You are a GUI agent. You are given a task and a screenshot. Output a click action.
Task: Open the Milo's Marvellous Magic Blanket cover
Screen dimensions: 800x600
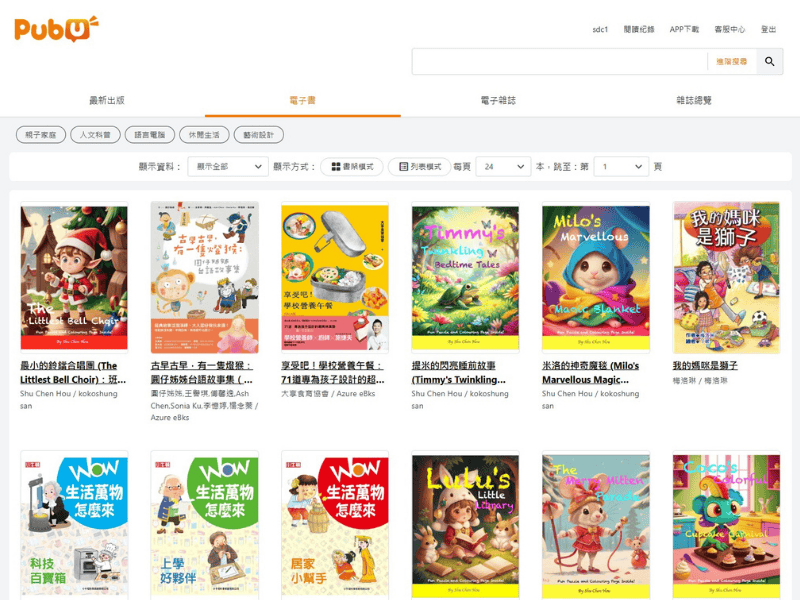click(596, 276)
